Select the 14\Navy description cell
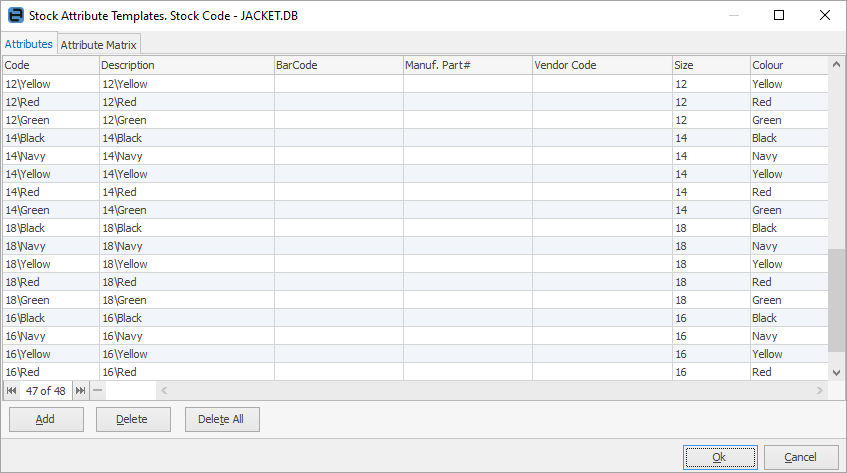 coord(187,156)
